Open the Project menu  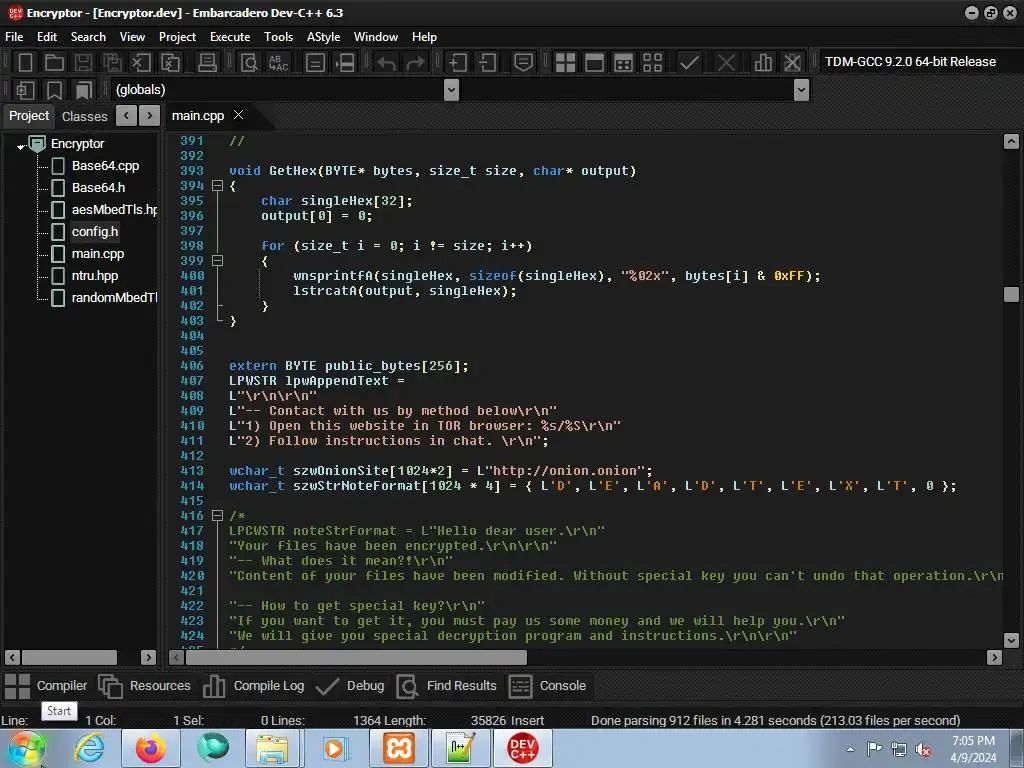point(177,37)
